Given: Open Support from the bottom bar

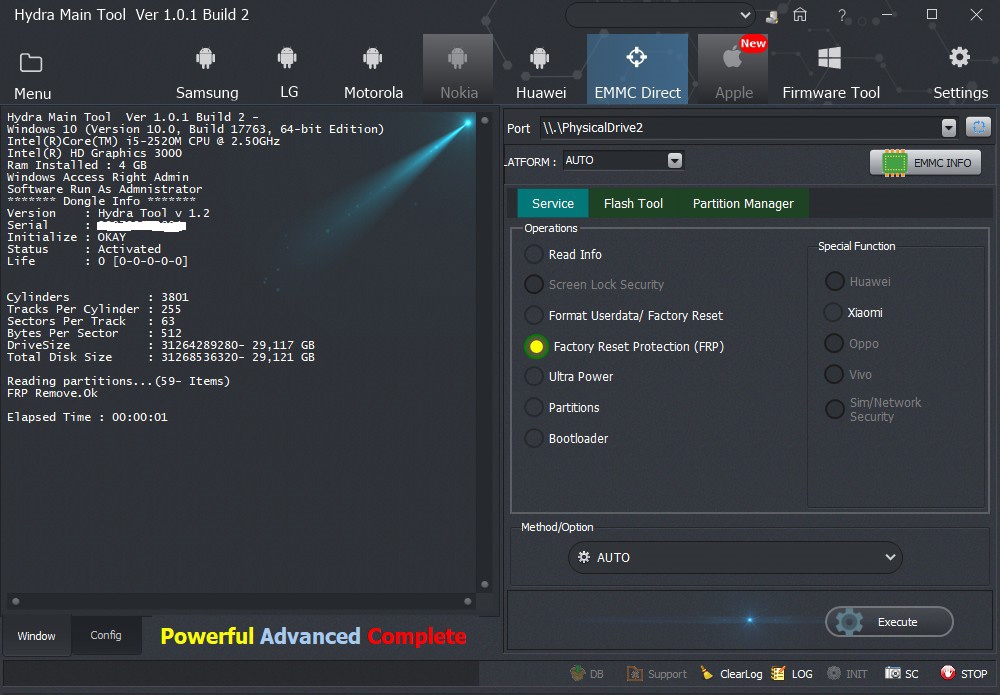Looking at the screenshot, I should 656,674.
